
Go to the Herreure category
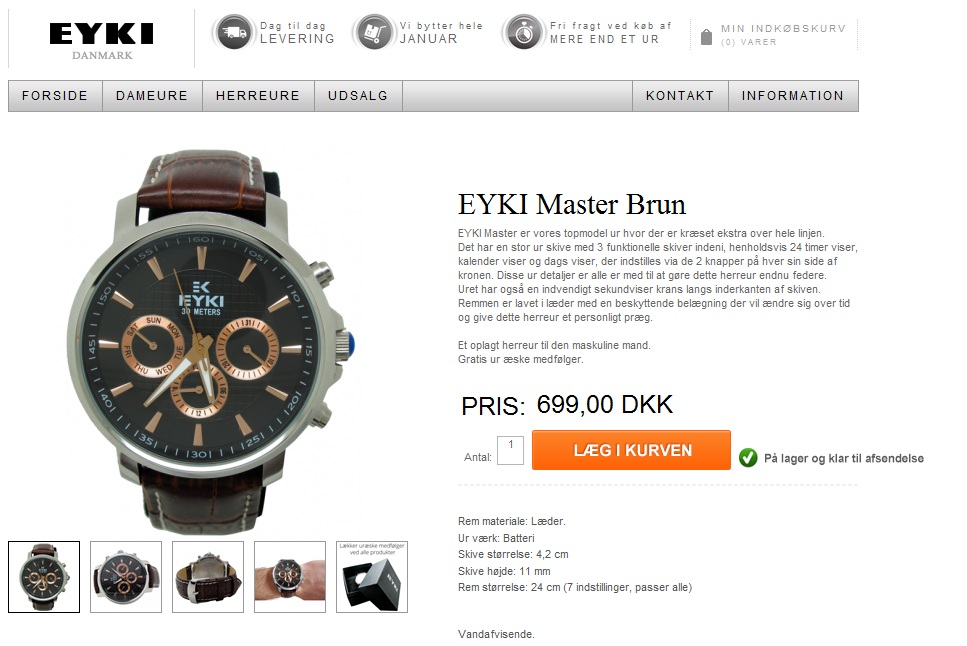point(258,96)
